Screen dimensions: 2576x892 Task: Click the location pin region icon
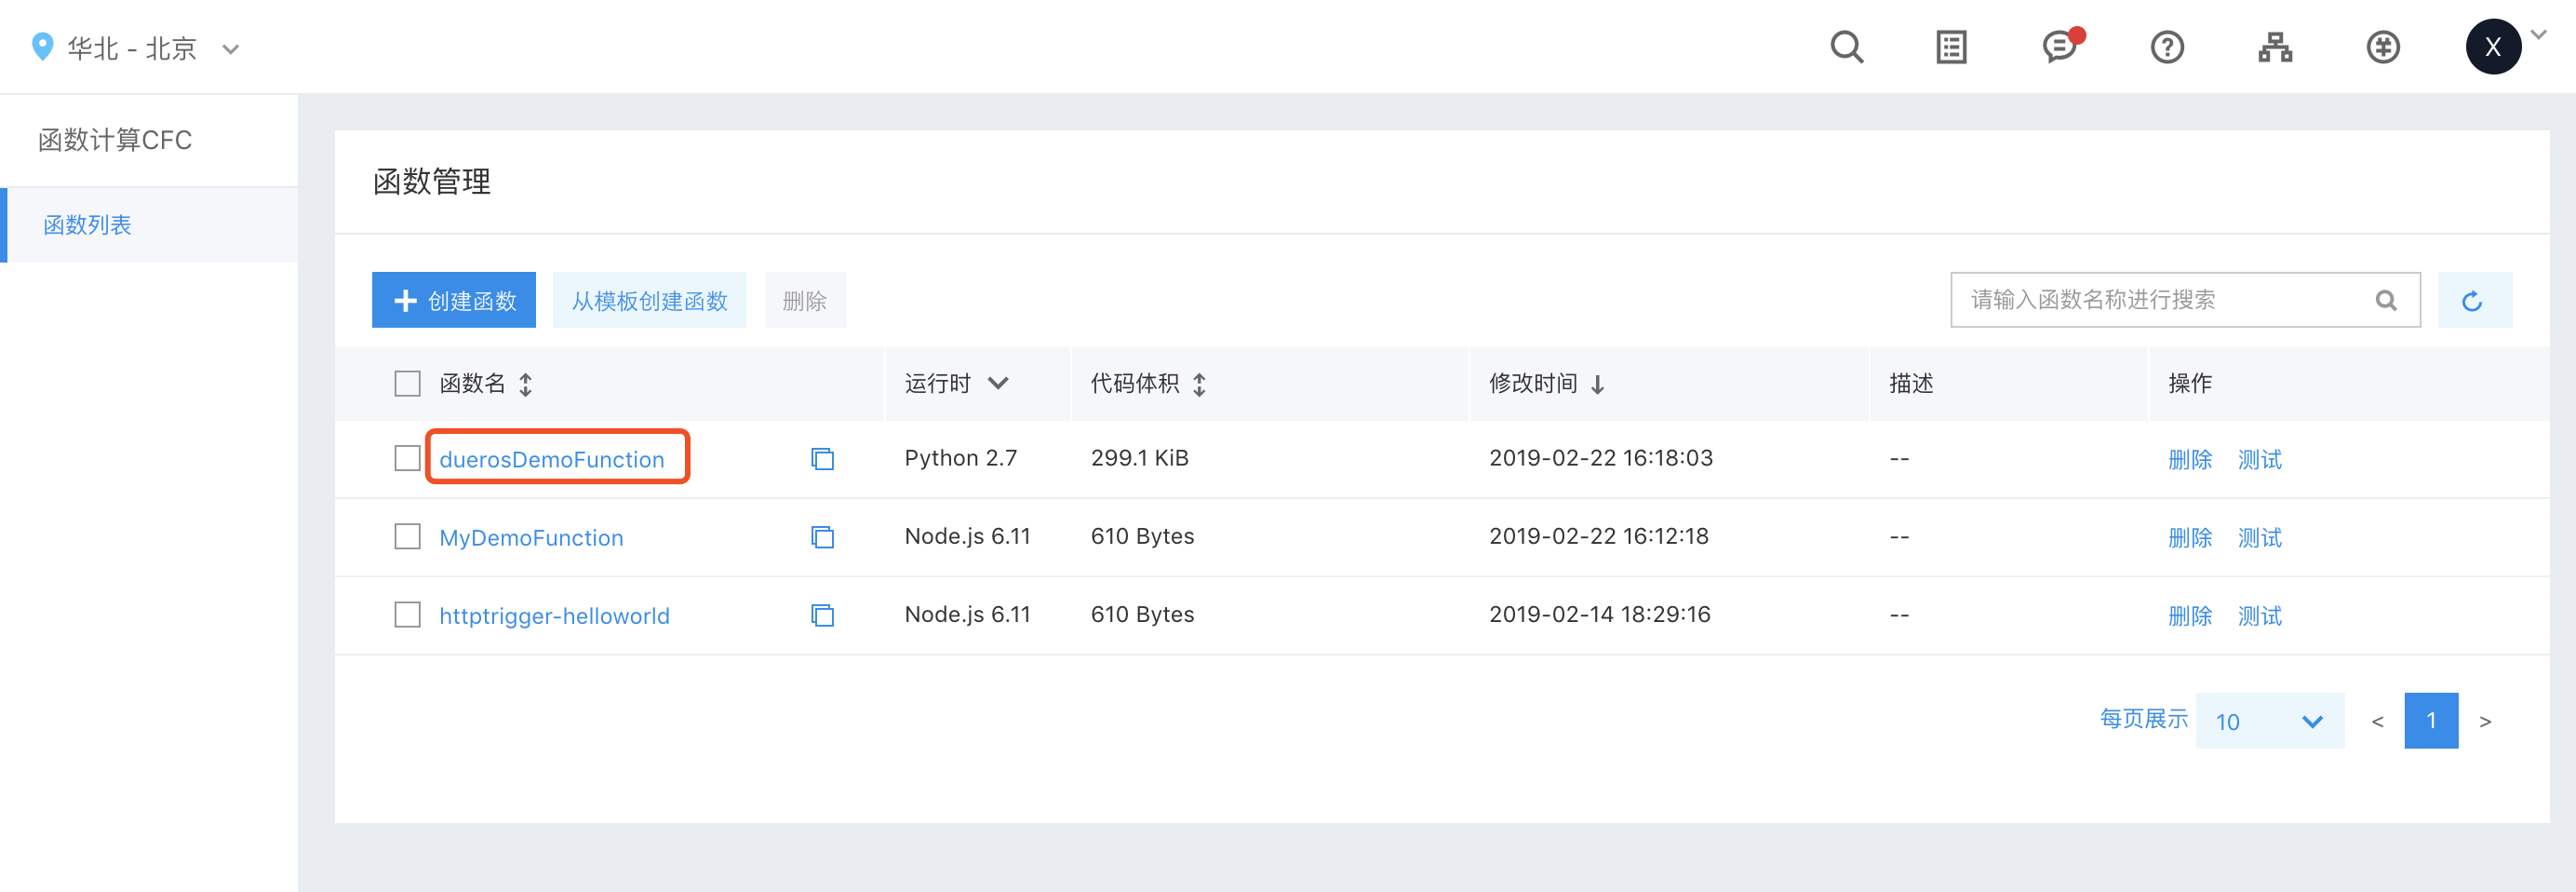(42, 47)
